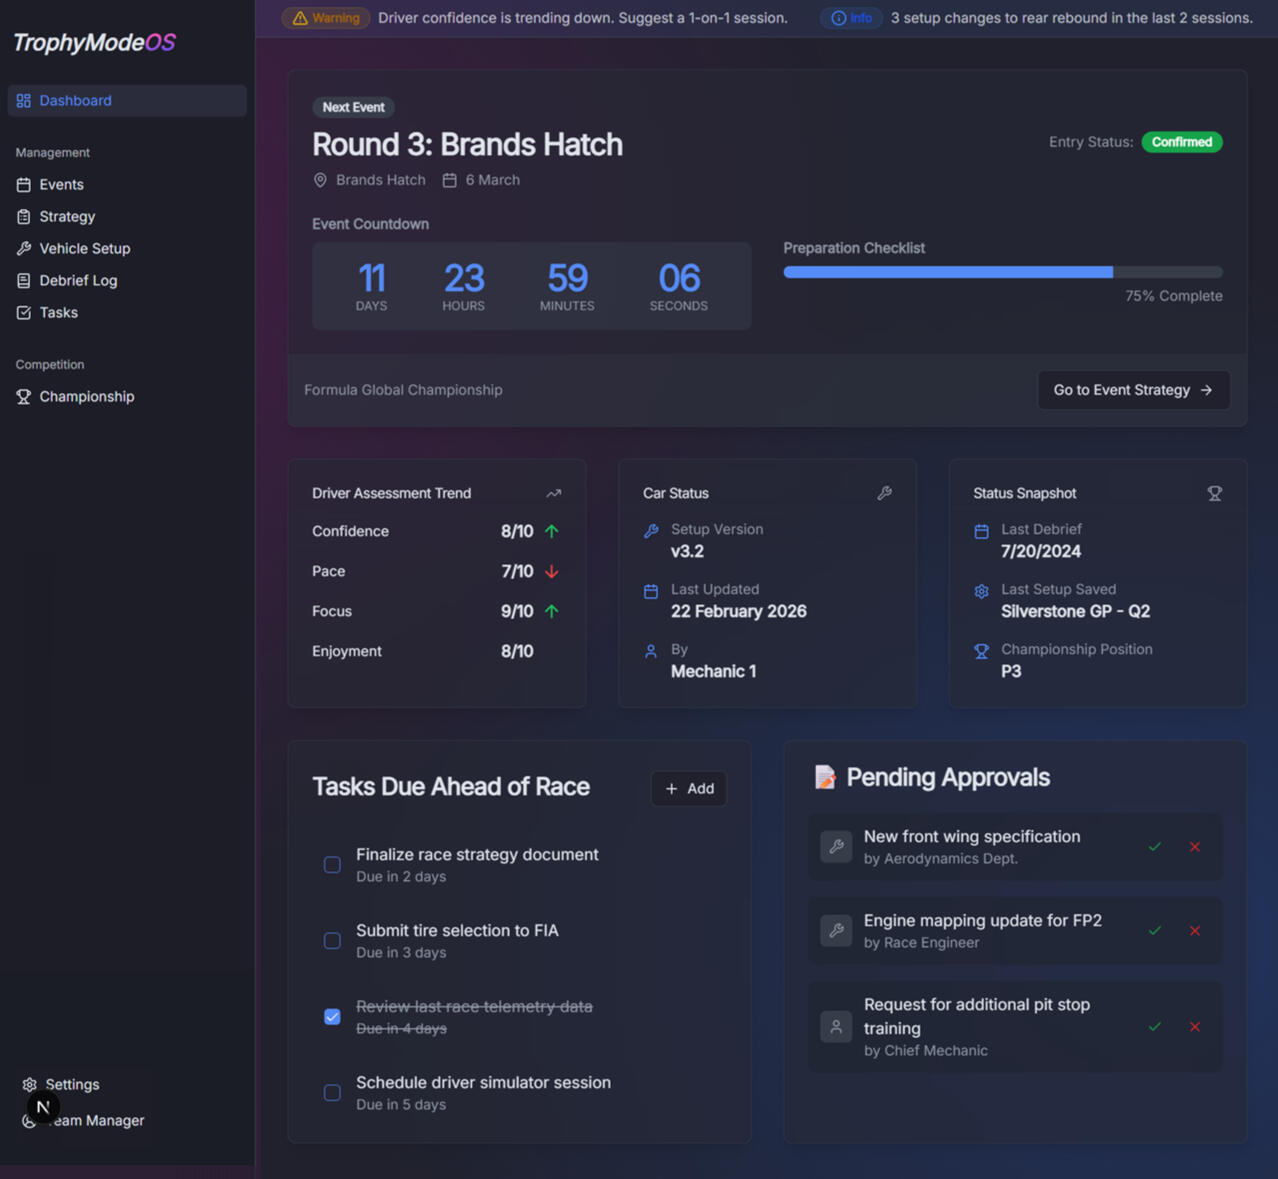The image size is (1278, 1179).
Task: Click the trophy icon in Status Snapshot card
Action: [1214, 493]
